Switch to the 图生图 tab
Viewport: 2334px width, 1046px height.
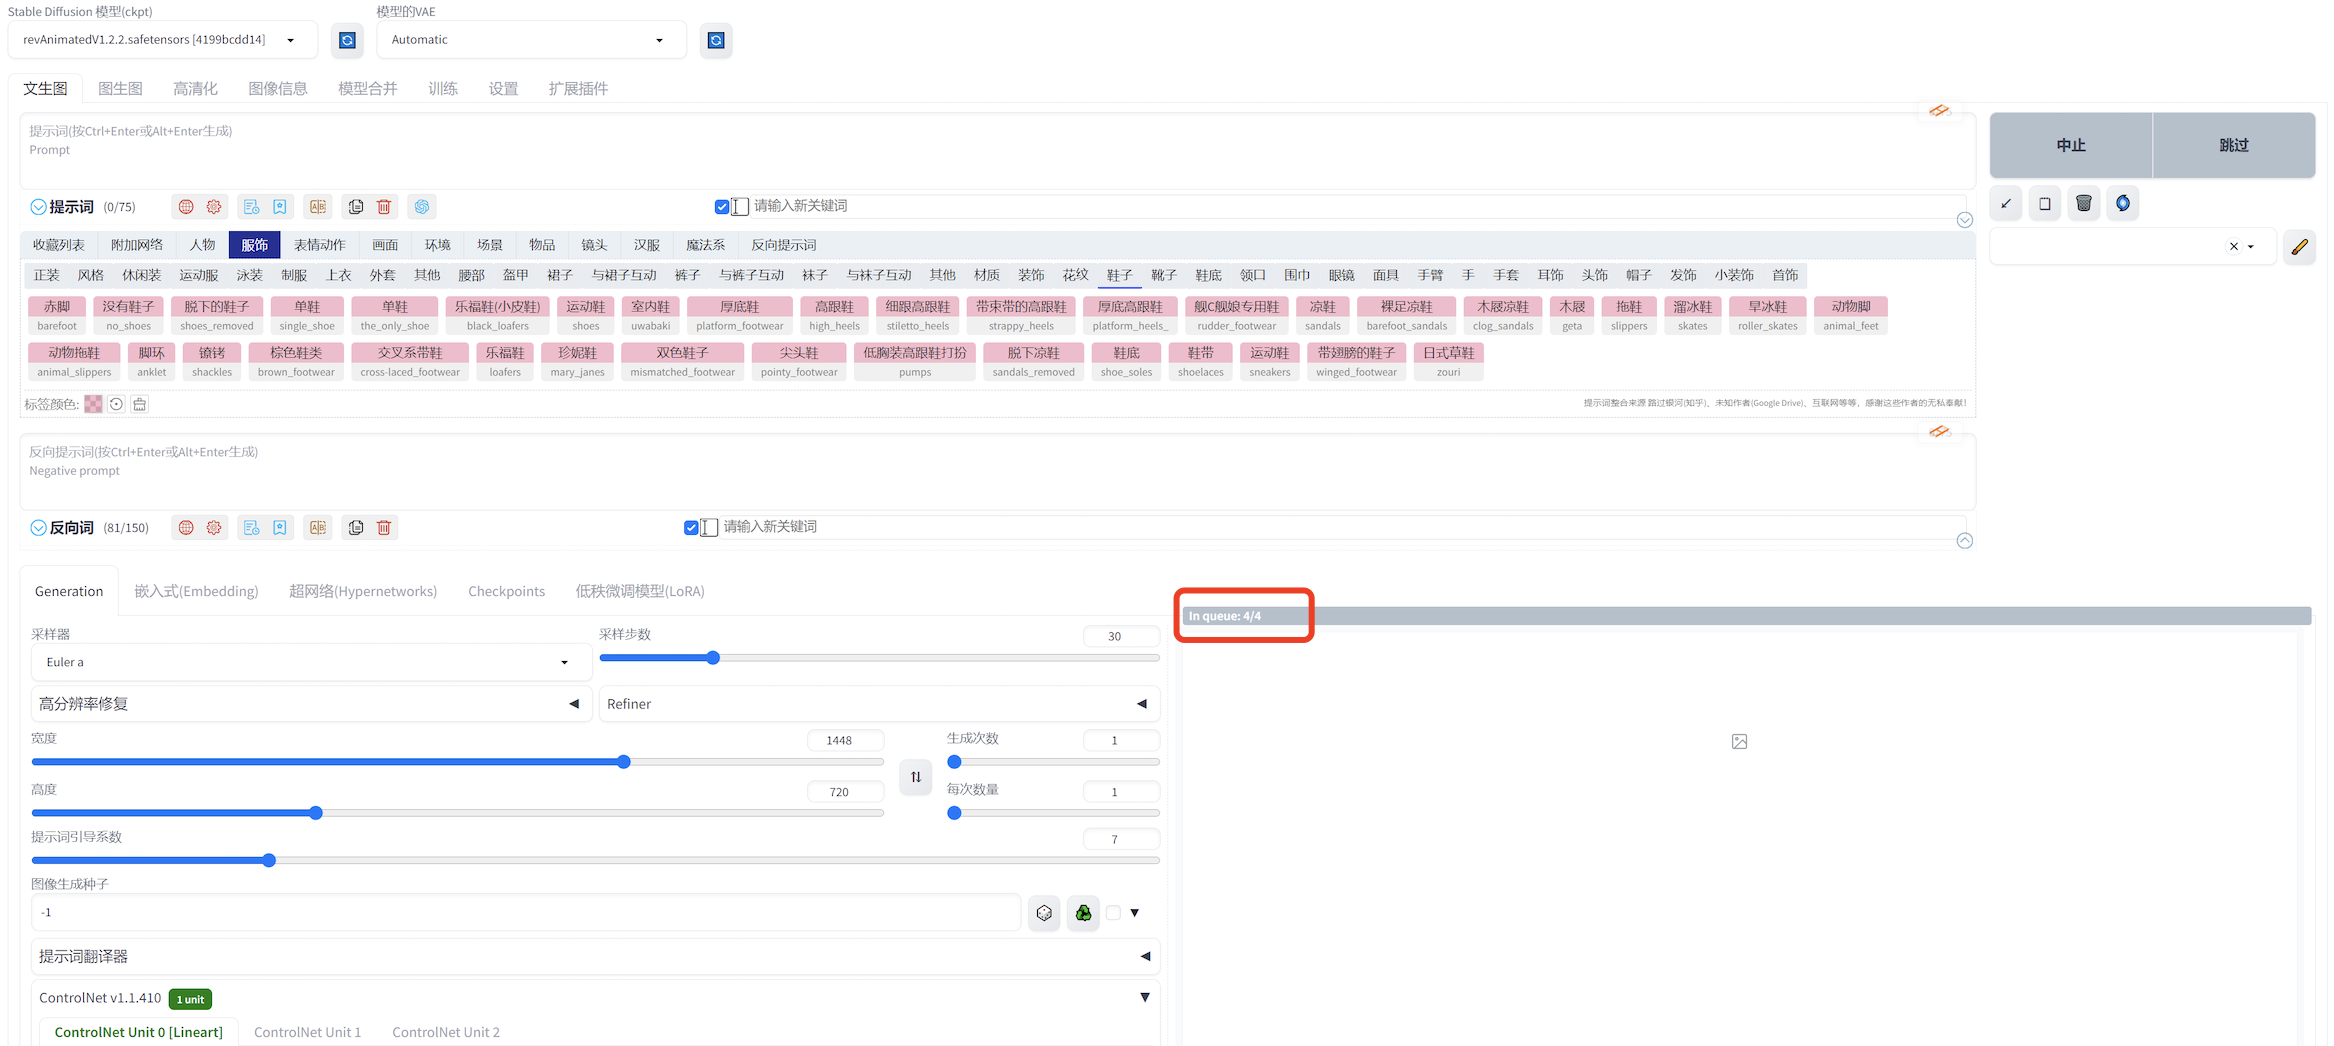(120, 88)
